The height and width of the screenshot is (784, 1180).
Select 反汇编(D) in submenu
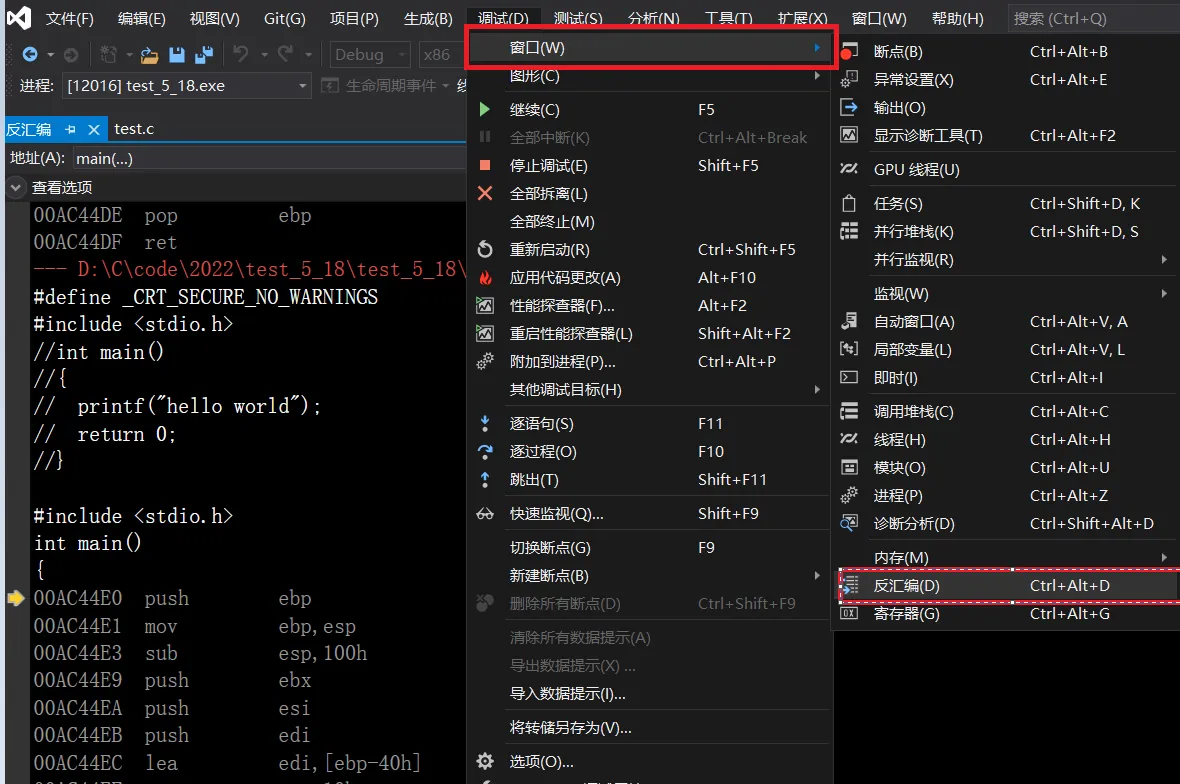[x=1007, y=585]
